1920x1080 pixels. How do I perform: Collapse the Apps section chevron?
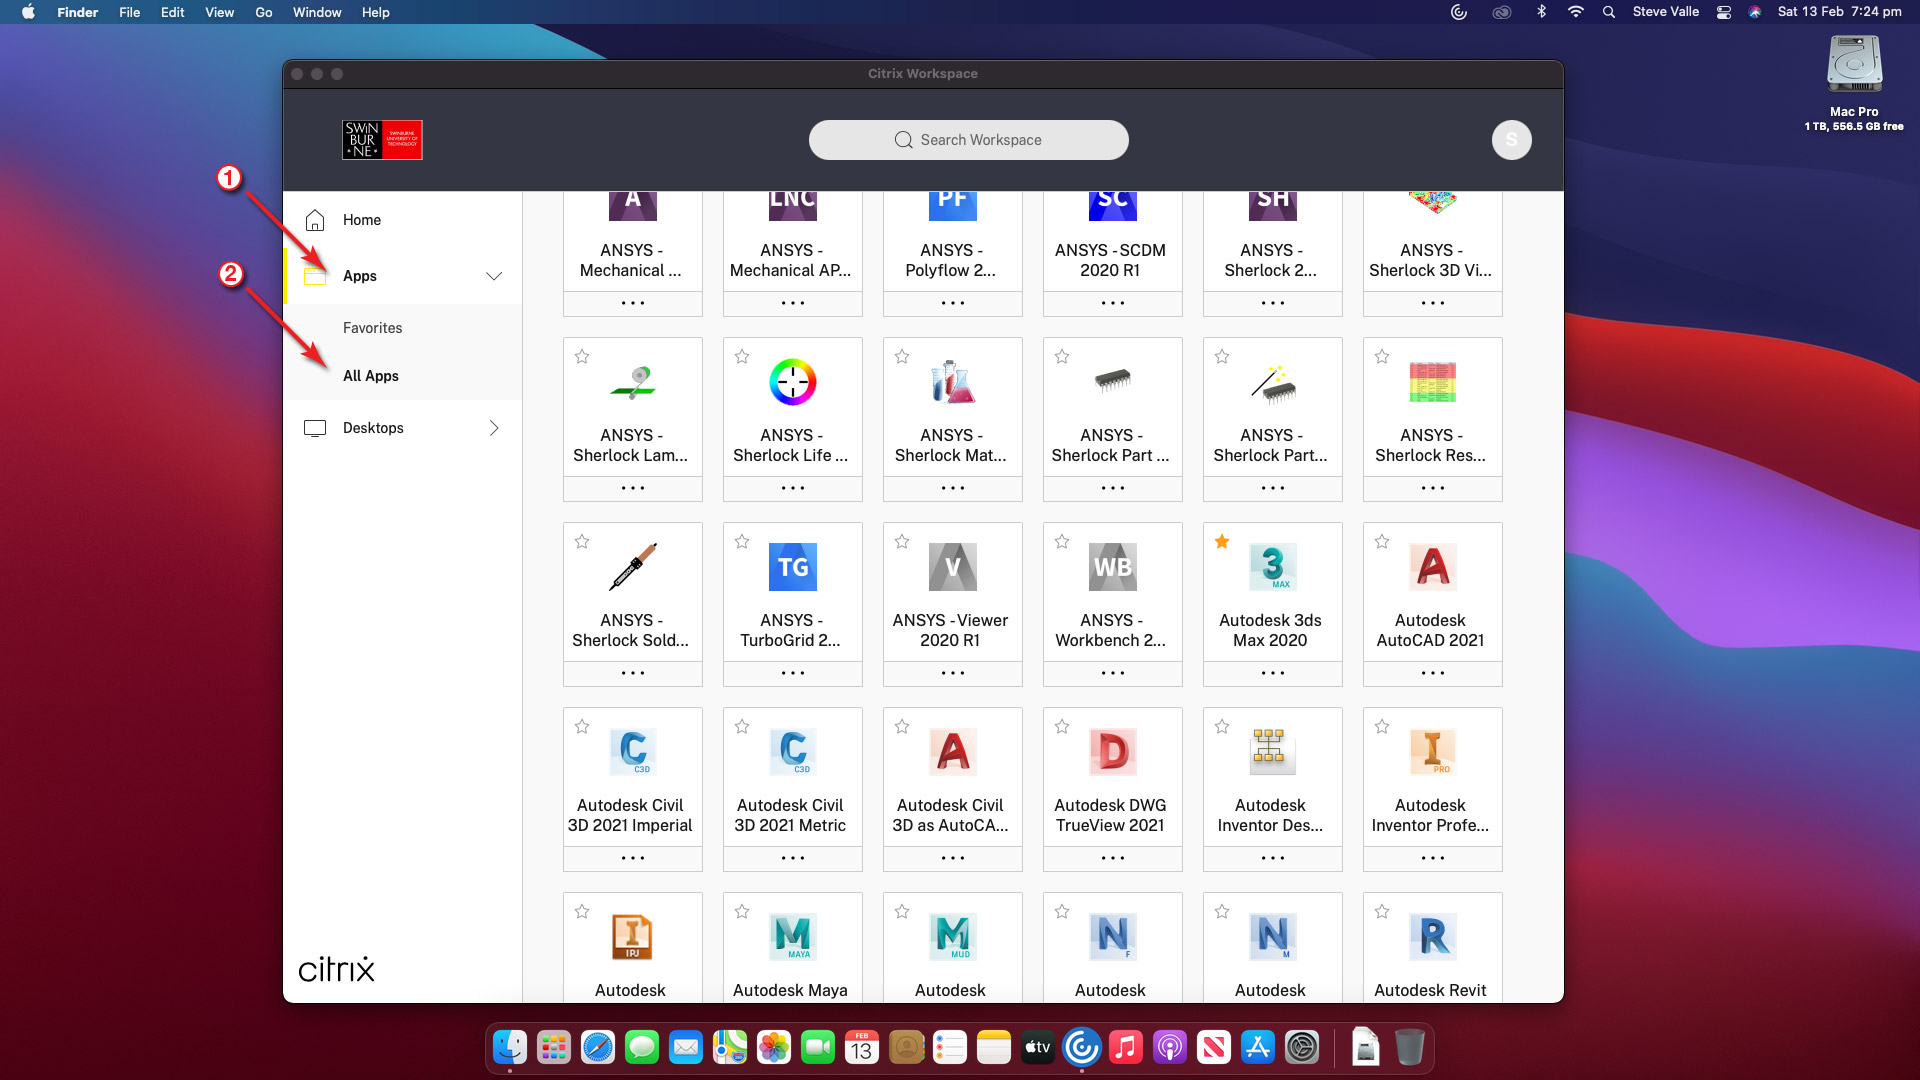pos(494,276)
